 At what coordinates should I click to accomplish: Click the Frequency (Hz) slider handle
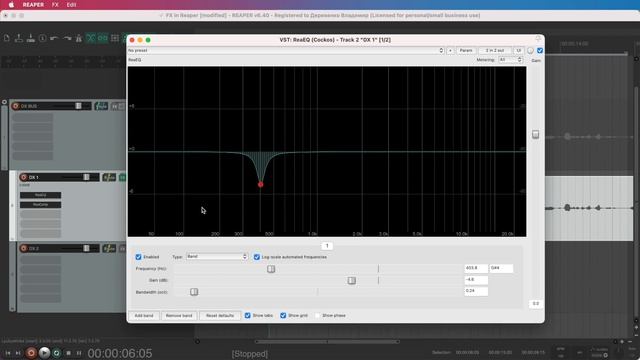[271, 269]
